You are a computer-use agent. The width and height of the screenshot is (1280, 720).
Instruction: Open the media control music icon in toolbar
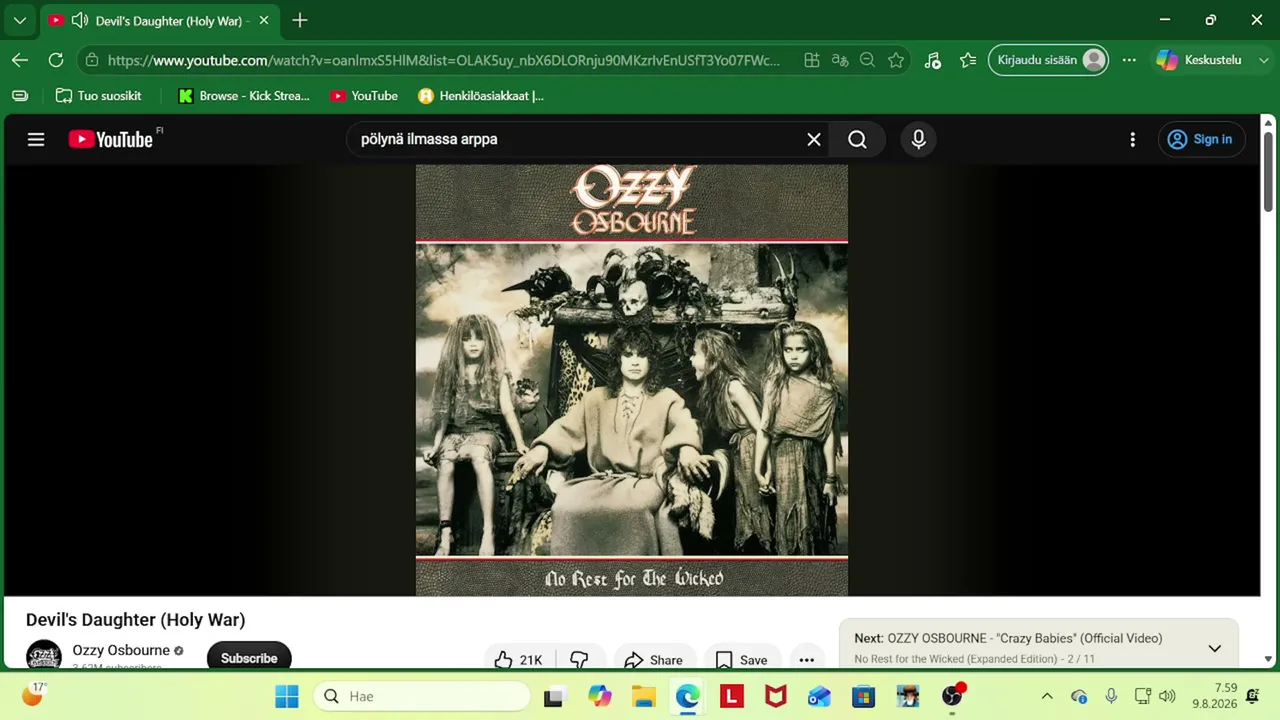pos(932,60)
